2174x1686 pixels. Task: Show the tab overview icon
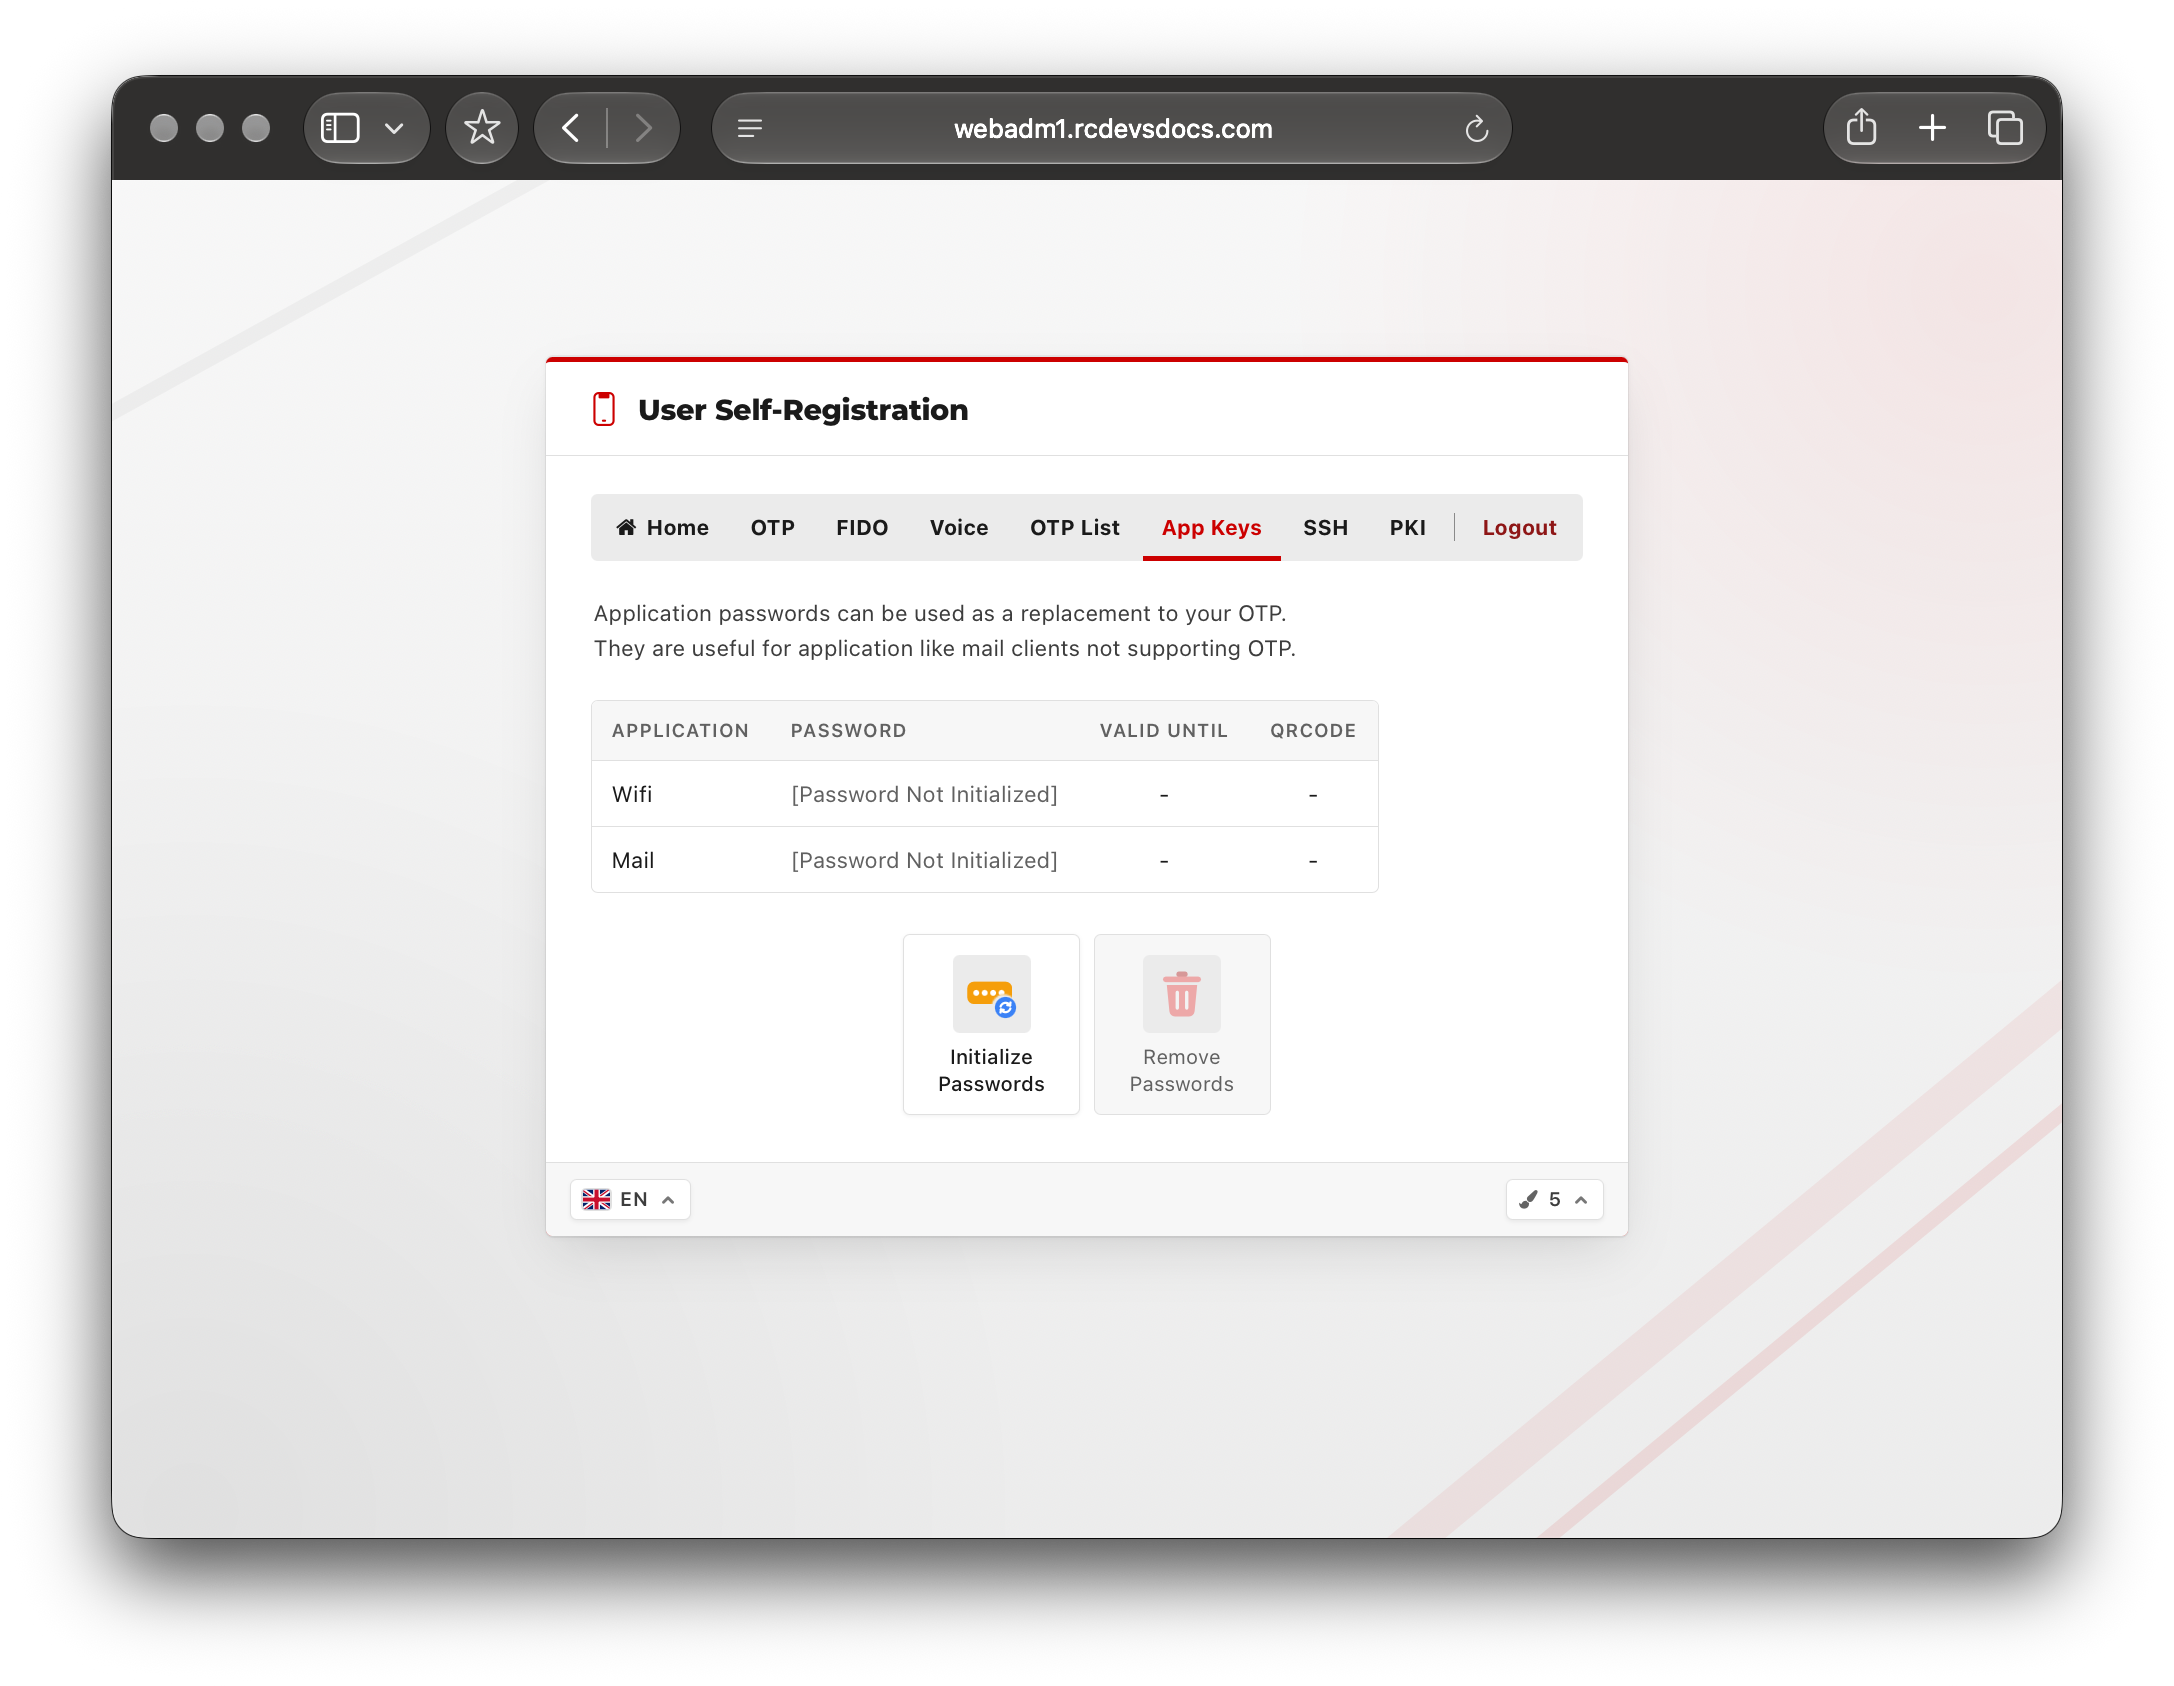2005,128
